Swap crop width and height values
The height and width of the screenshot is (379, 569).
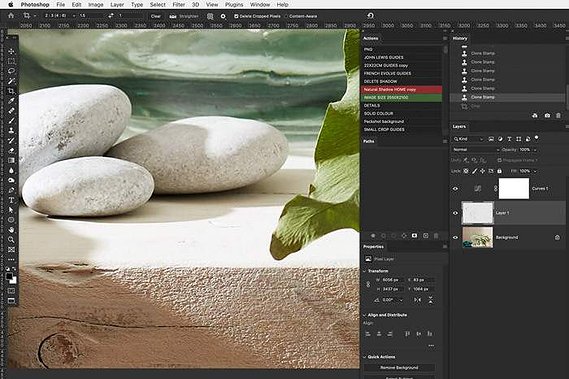(111, 16)
